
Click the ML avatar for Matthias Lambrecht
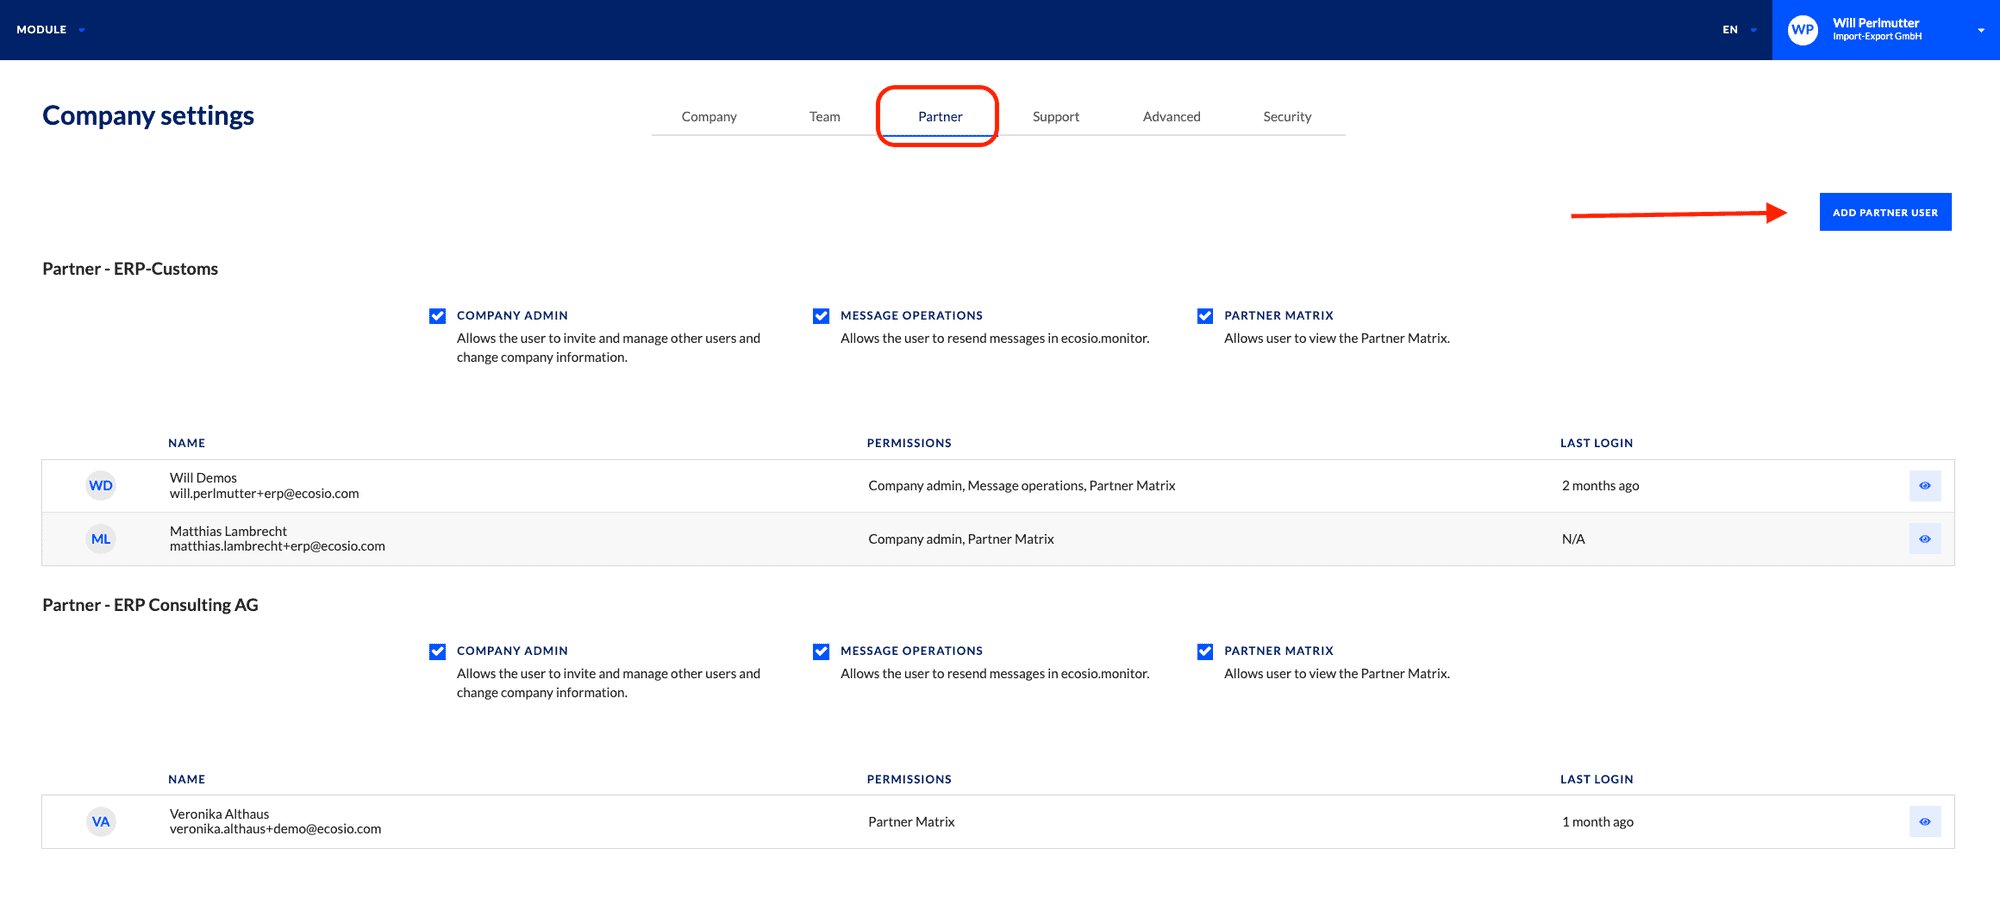[99, 538]
